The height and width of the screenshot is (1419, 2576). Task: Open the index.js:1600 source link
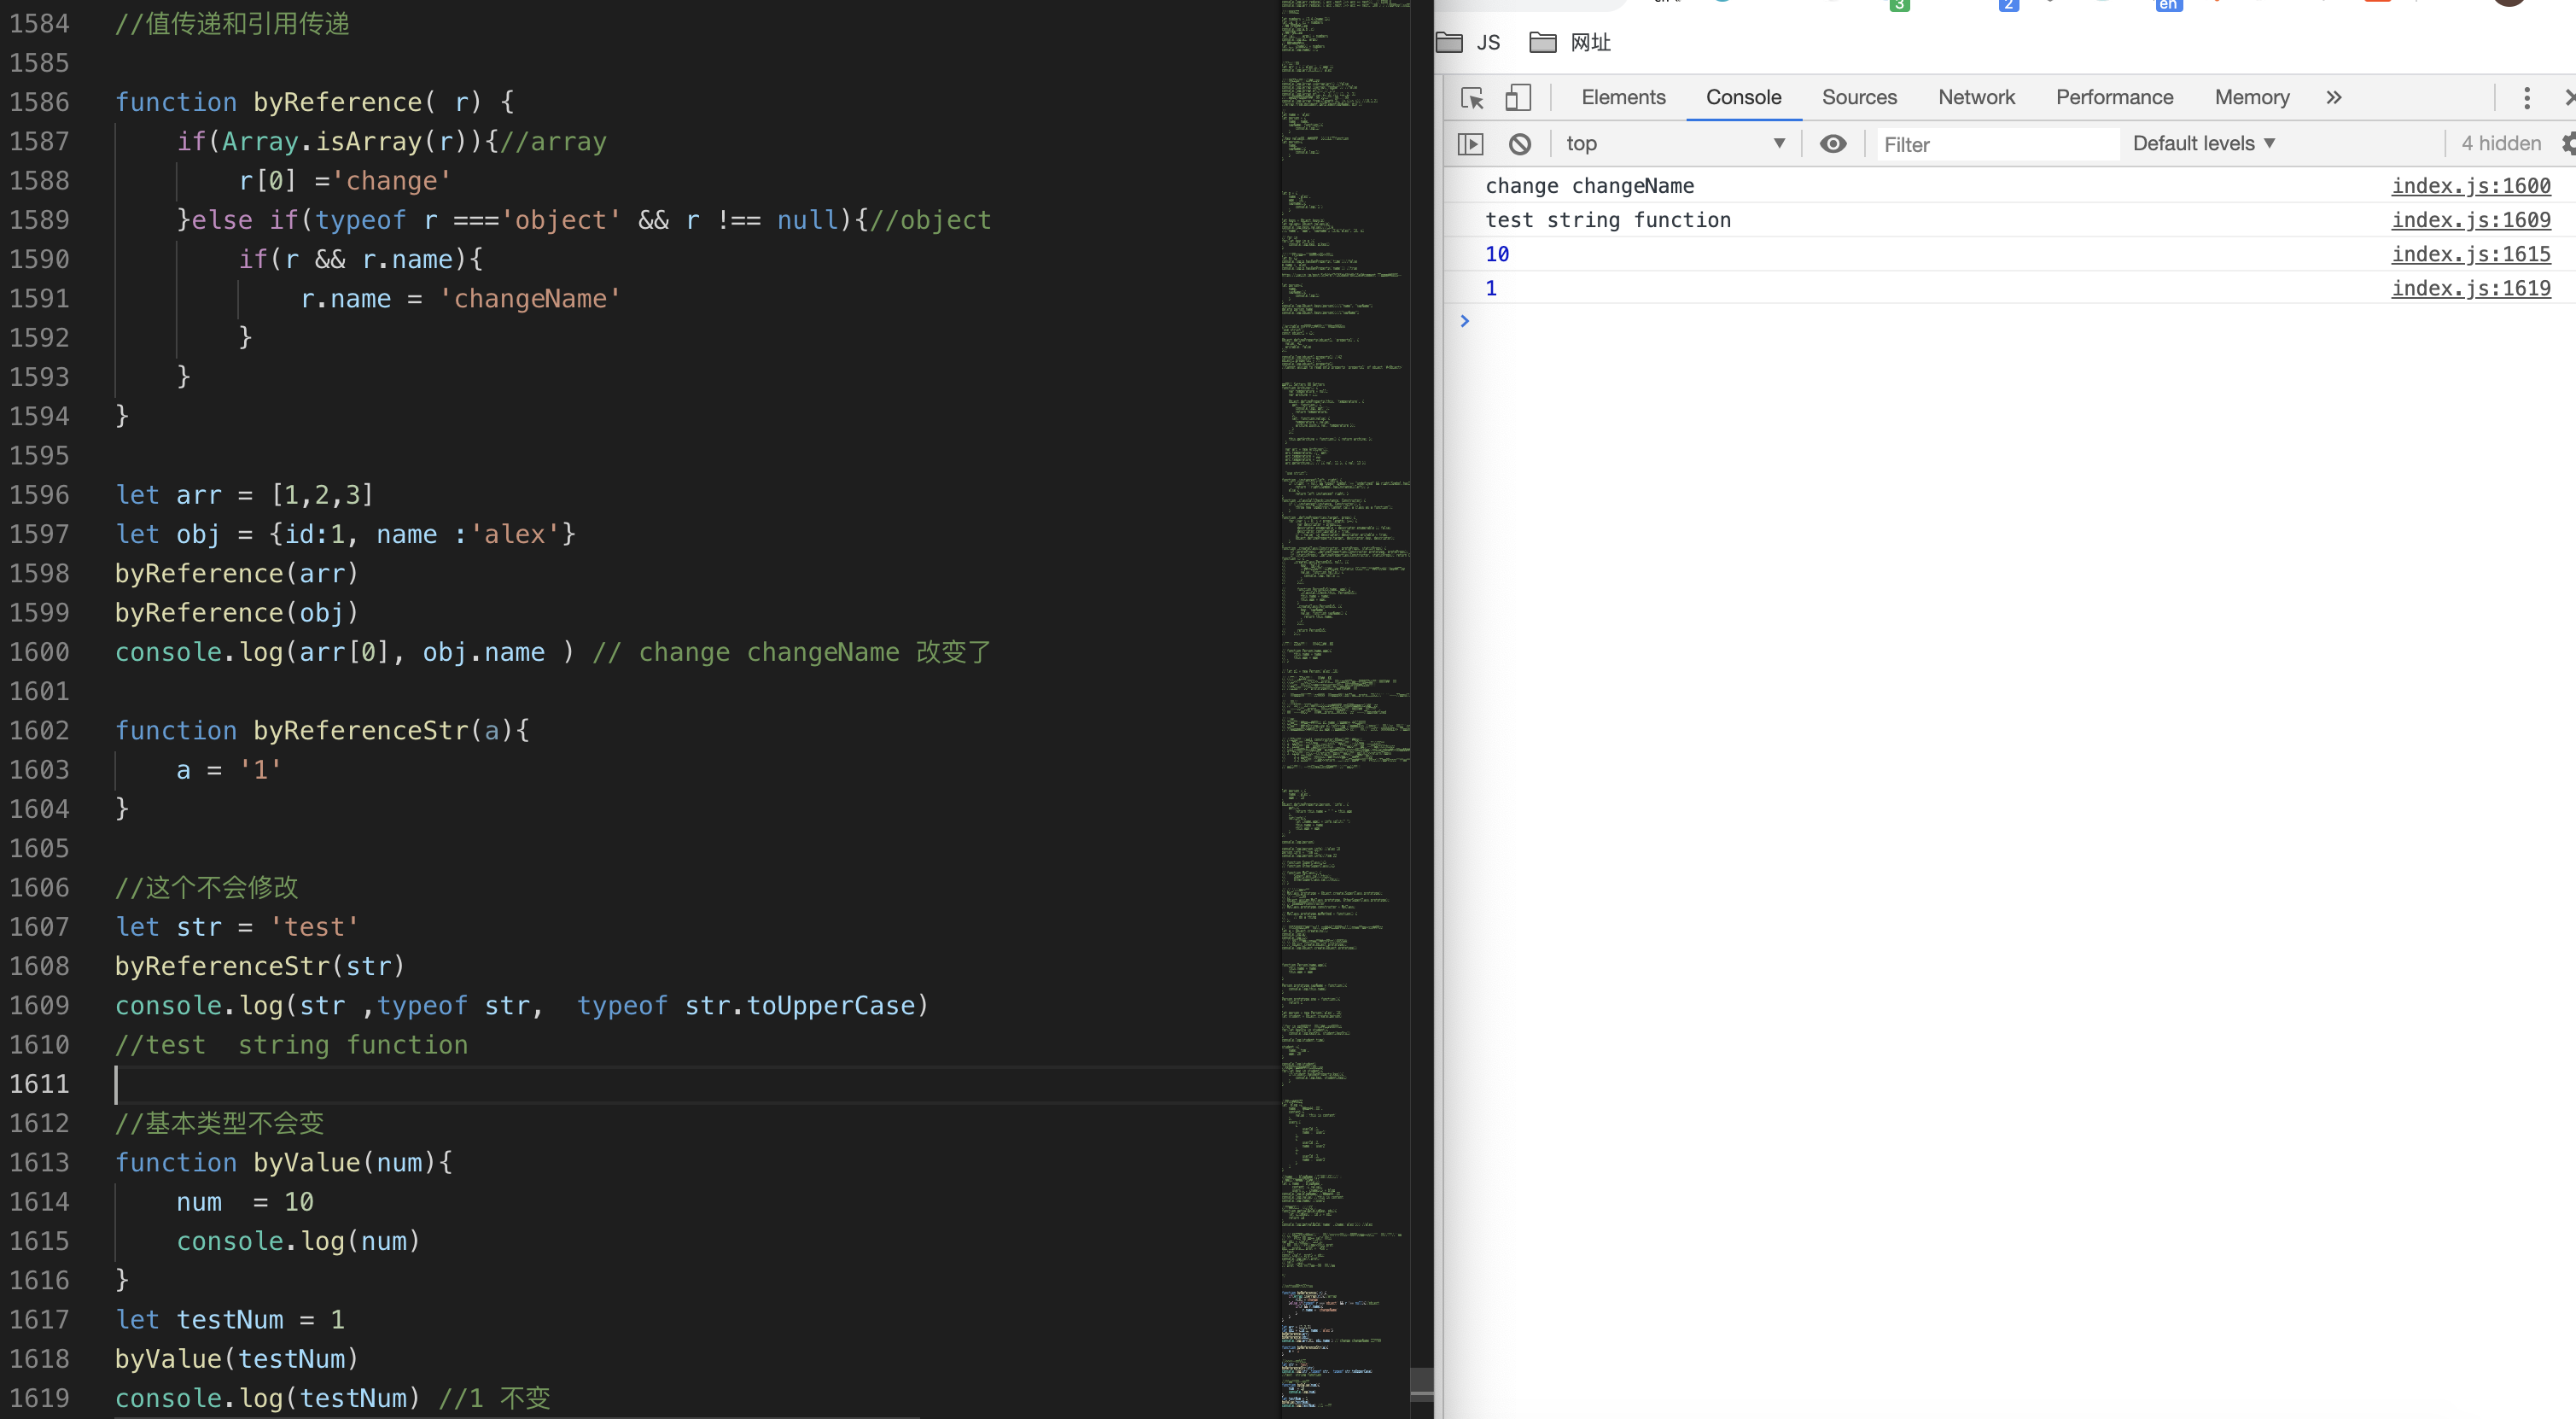click(x=2470, y=186)
